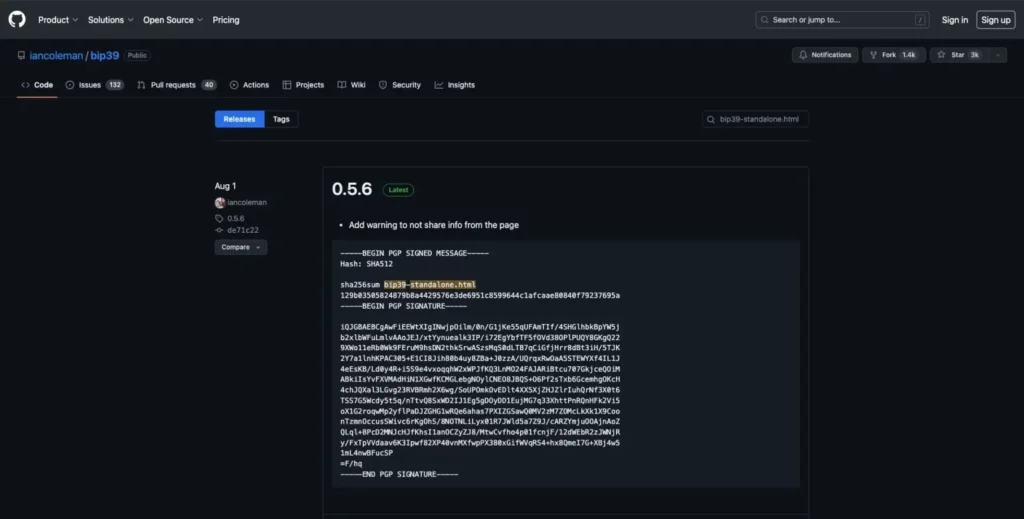This screenshot has width=1024, height=519.
Task: Click the highlighted bip39-standalone.html text
Action: (x=430, y=285)
